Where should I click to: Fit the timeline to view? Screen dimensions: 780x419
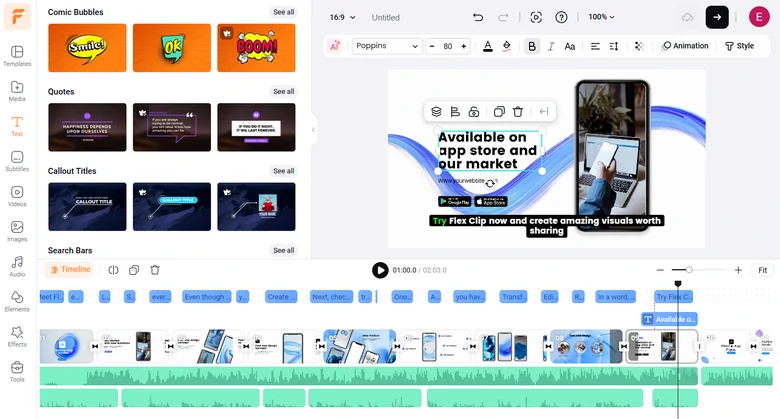coord(763,270)
